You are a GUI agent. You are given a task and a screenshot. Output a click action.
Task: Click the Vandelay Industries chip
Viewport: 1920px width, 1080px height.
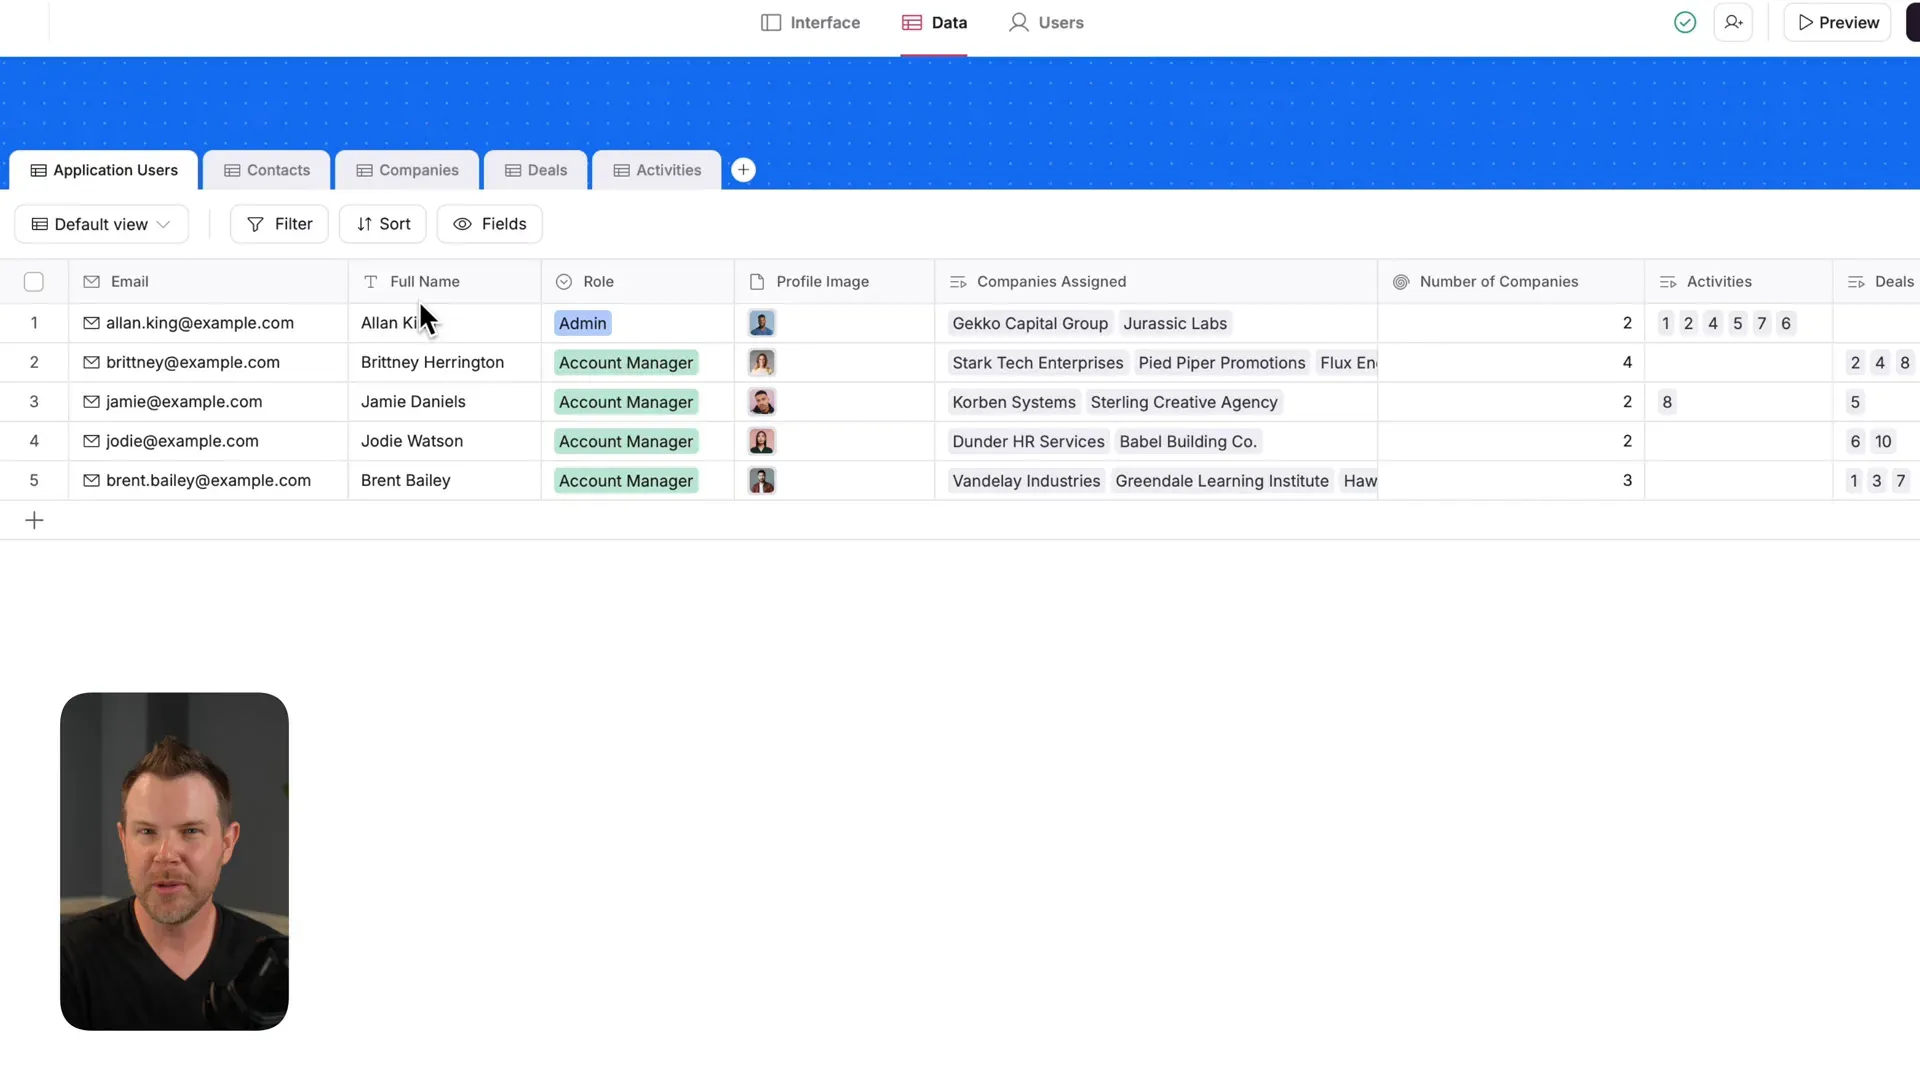[1026, 481]
